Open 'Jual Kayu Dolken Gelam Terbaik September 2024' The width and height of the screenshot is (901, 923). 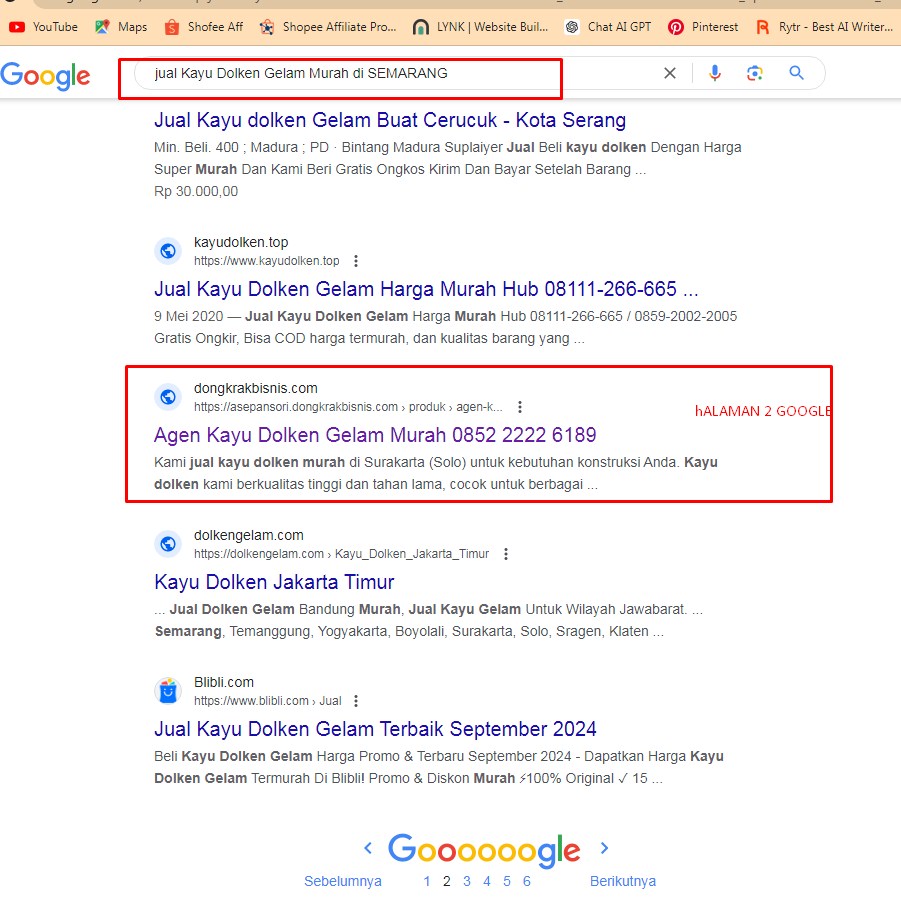coord(375,729)
